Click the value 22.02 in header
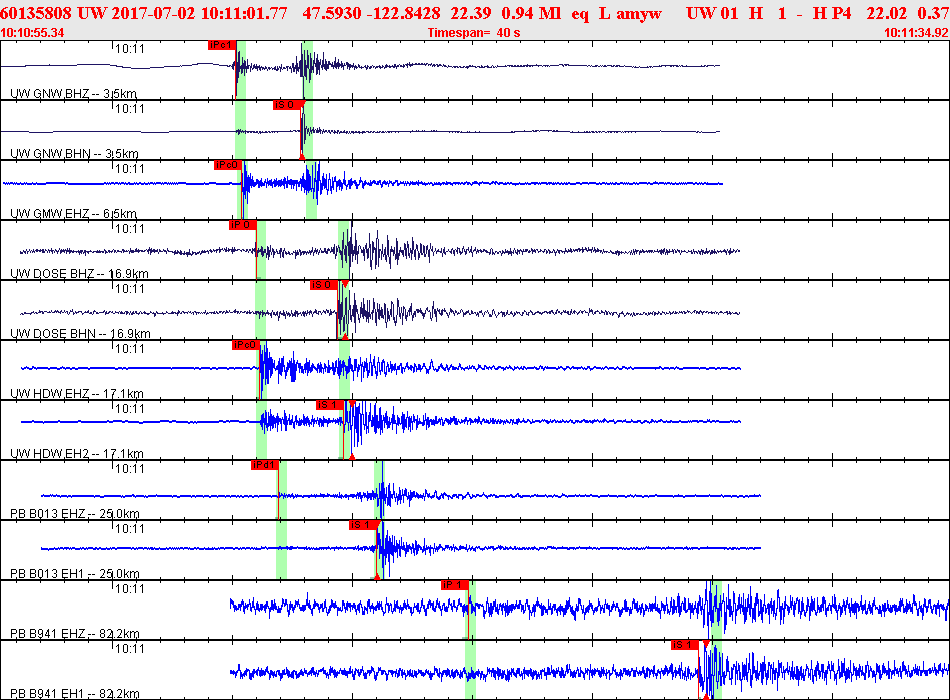 886,13
